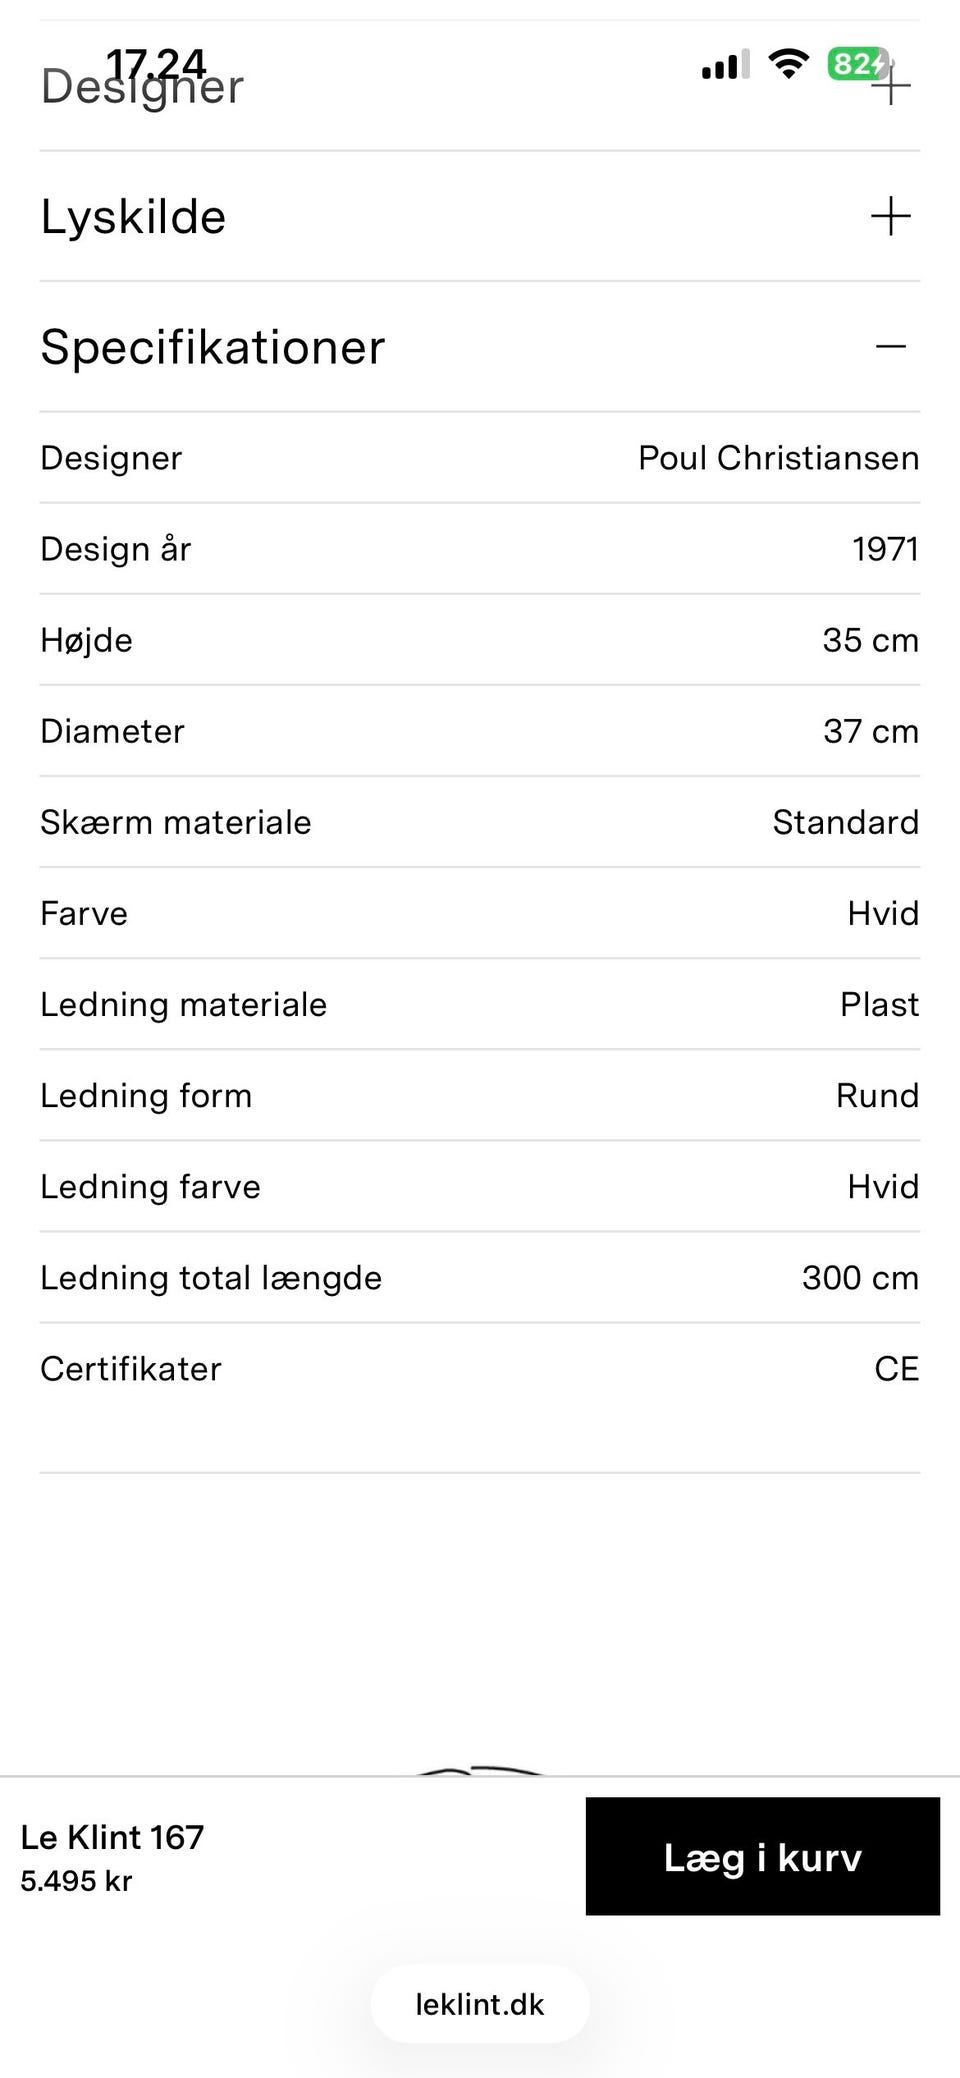Tap the leklint.dk address pill
The height and width of the screenshot is (2078, 960).
click(480, 2004)
